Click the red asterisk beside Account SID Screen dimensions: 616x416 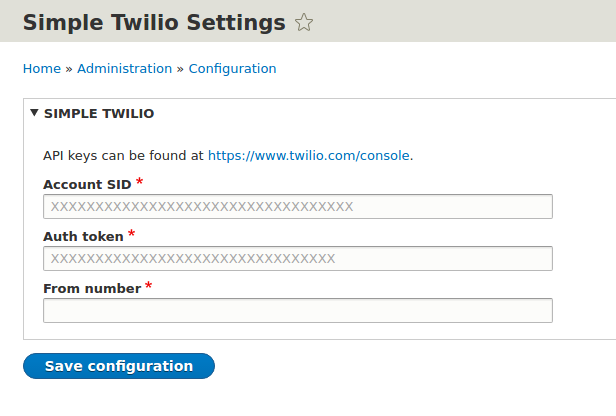(x=139, y=182)
